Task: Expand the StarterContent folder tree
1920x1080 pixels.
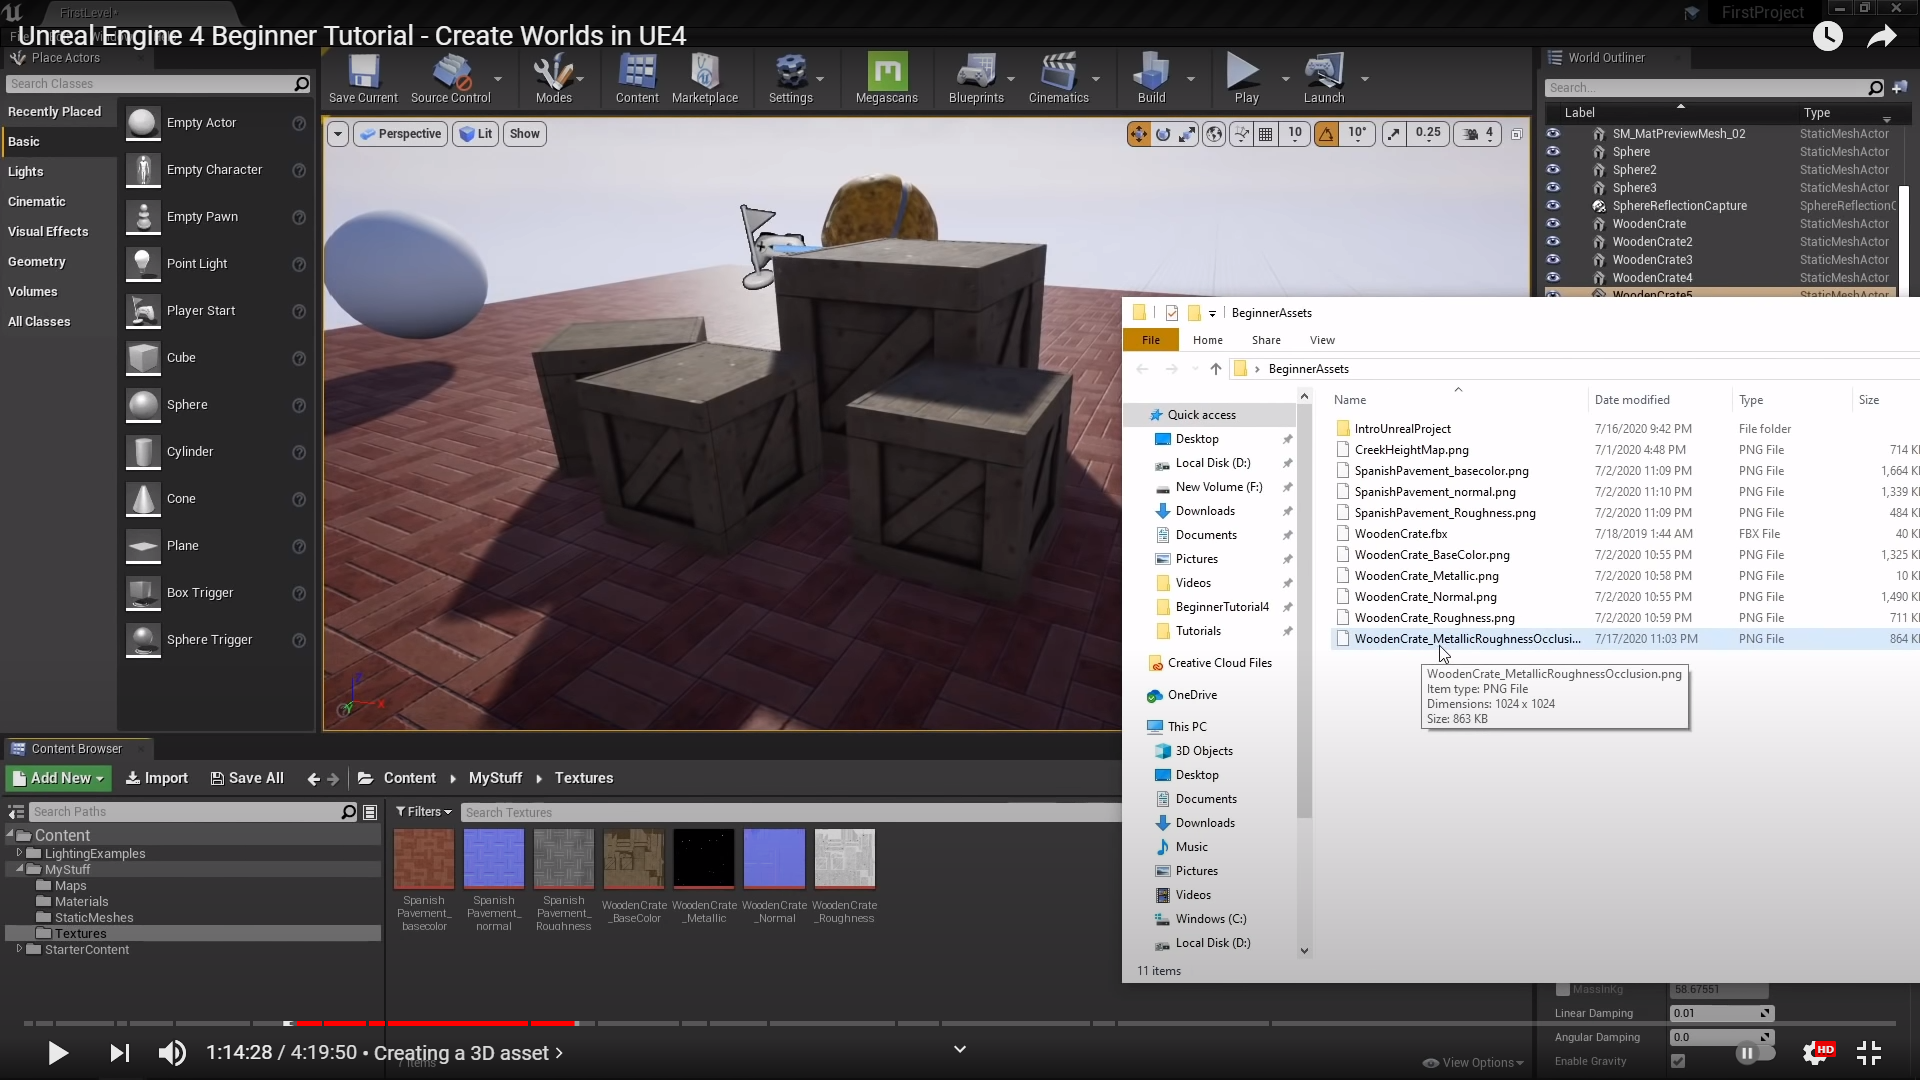Action: tap(19, 949)
